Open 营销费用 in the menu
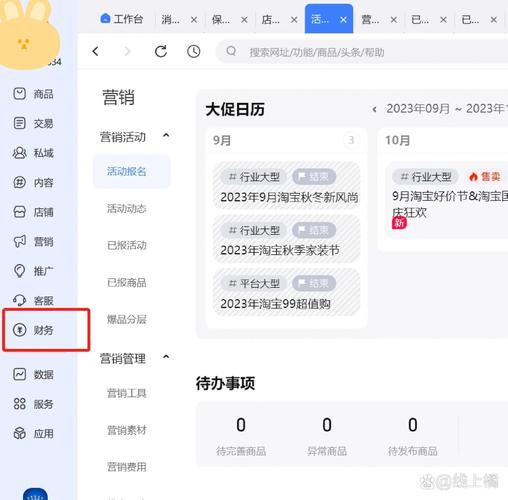The height and width of the screenshot is (500, 508). pyautogui.click(x=127, y=467)
